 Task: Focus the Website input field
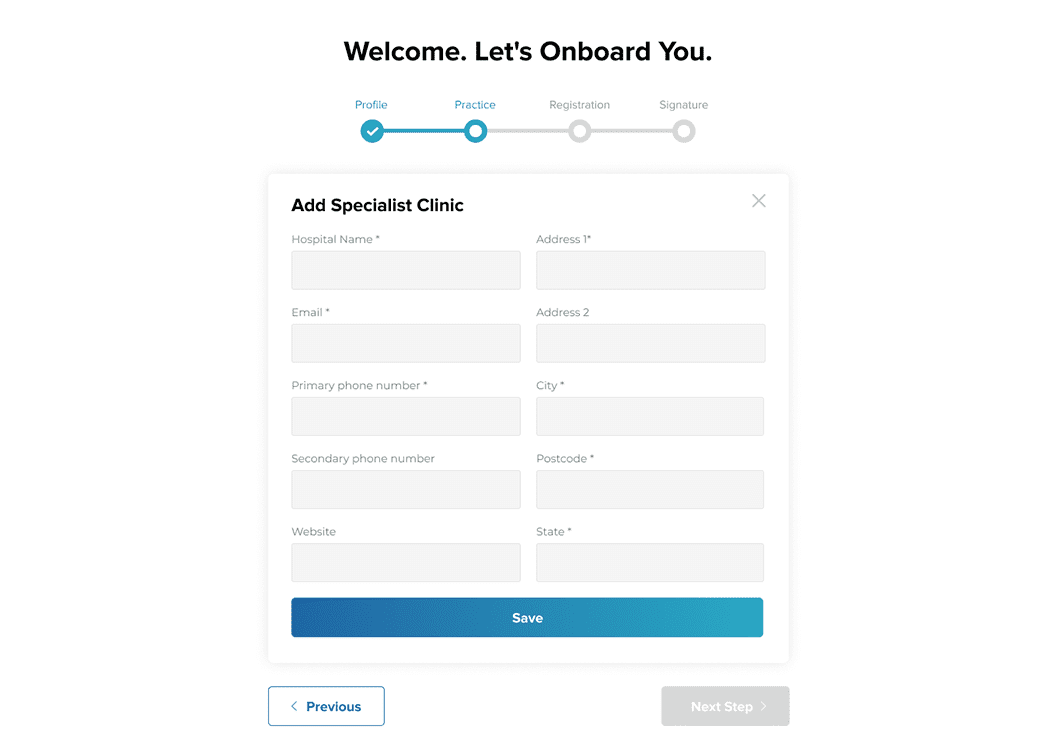(x=406, y=562)
